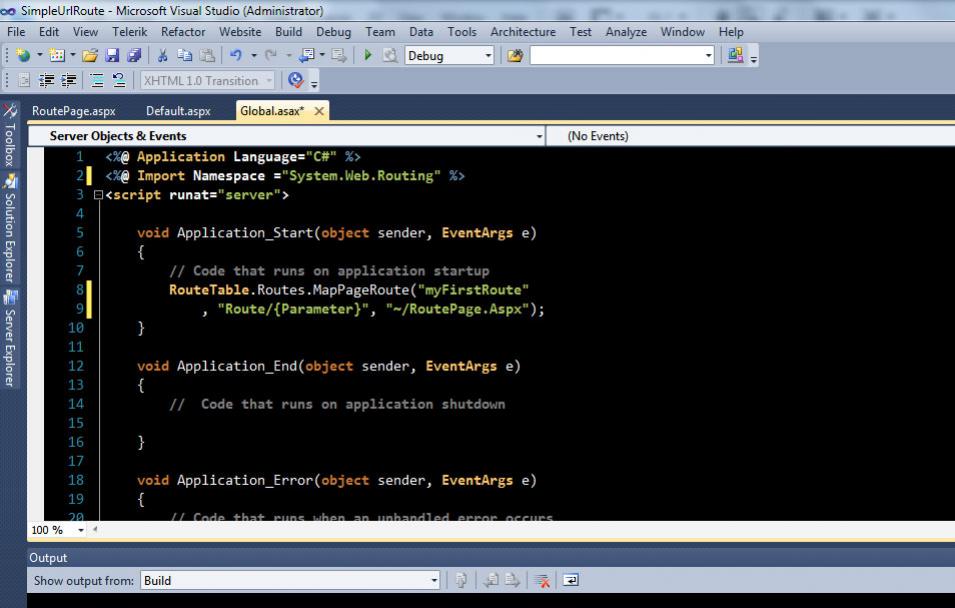The image size is (955, 608).
Task: Switch to the RoutePage.aspx tab
Action: point(73,111)
